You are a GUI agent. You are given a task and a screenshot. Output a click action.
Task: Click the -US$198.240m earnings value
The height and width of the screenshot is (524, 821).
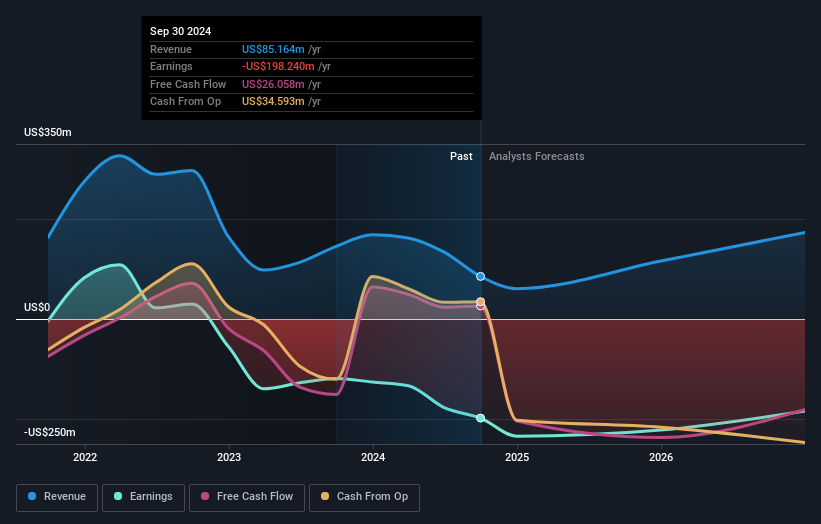278,66
